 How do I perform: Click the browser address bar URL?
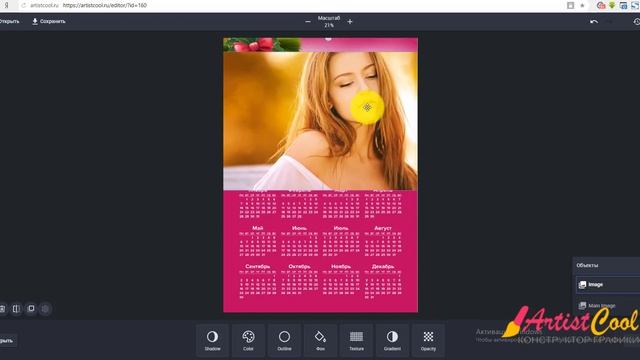pyautogui.click(x=104, y=5)
